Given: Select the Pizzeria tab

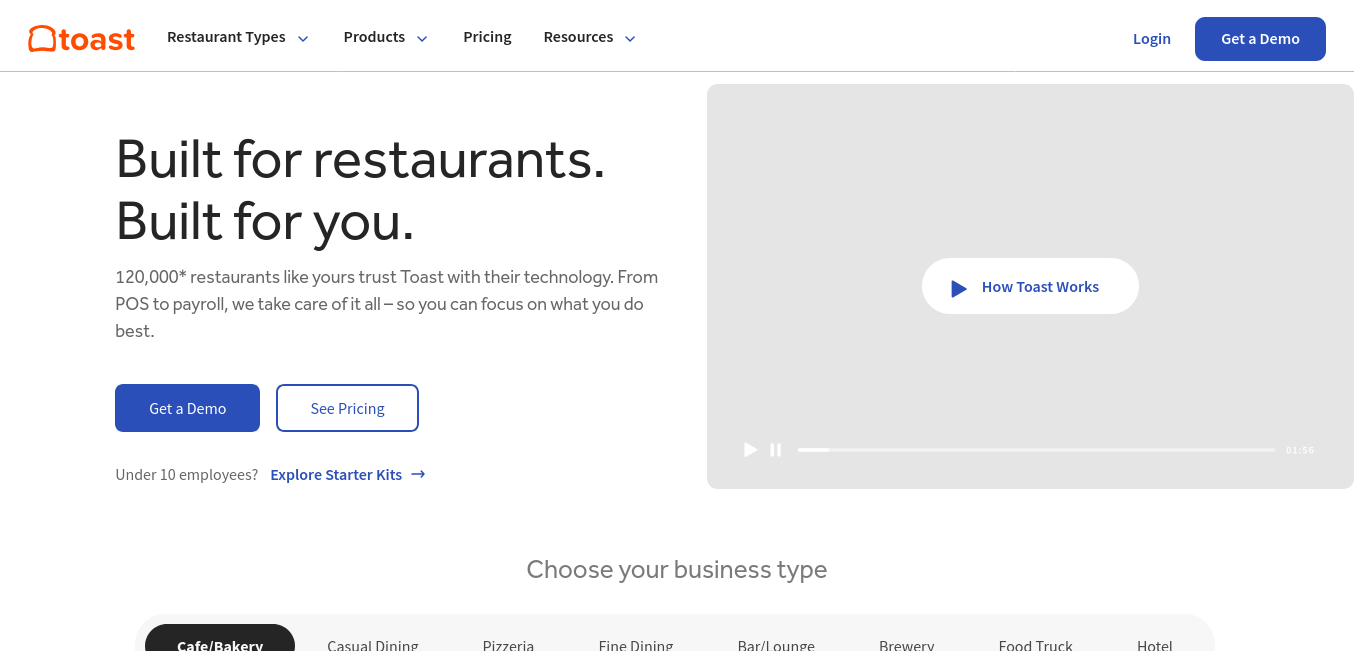Looking at the screenshot, I should (508, 644).
